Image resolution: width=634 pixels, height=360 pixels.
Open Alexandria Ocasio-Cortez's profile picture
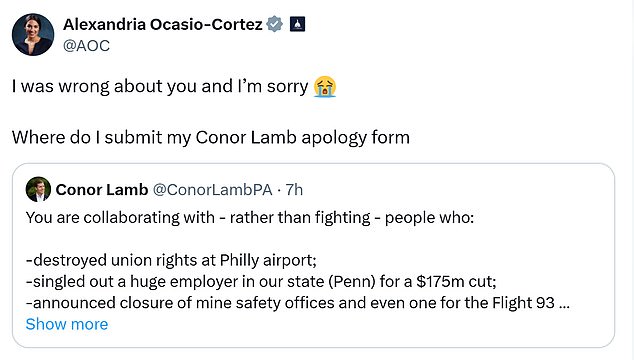[33, 35]
